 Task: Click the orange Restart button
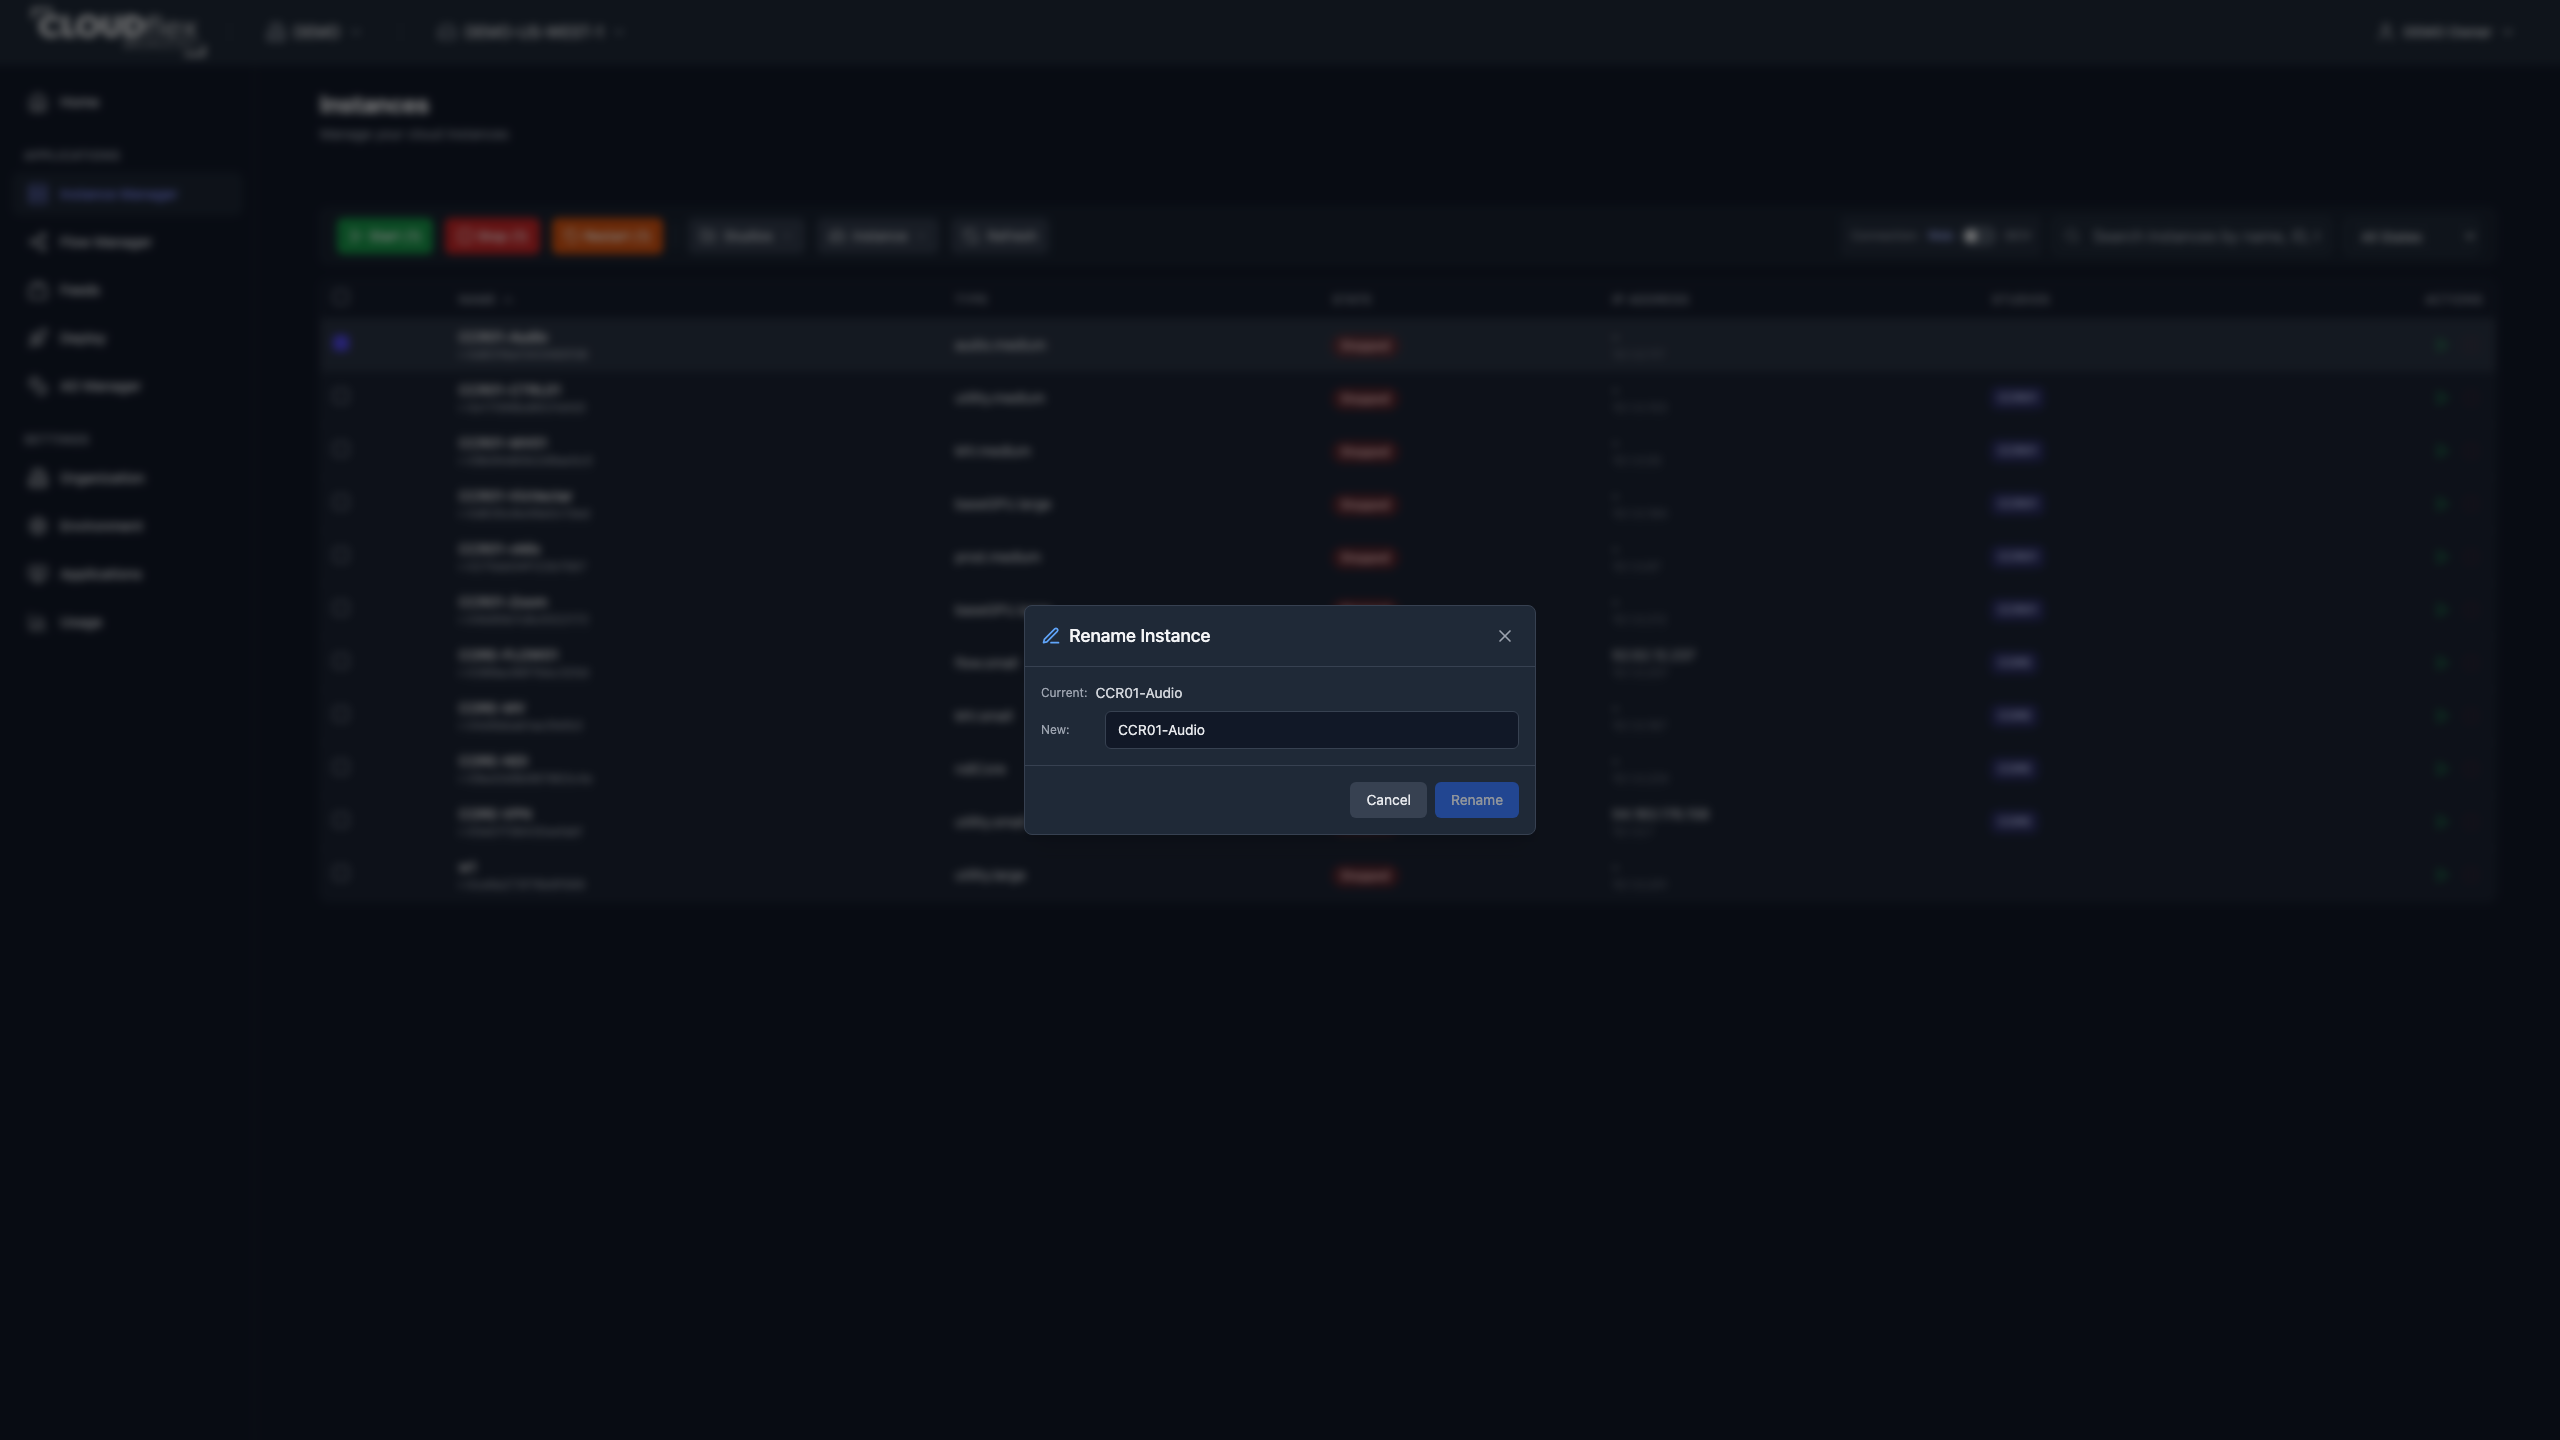click(607, 236)
